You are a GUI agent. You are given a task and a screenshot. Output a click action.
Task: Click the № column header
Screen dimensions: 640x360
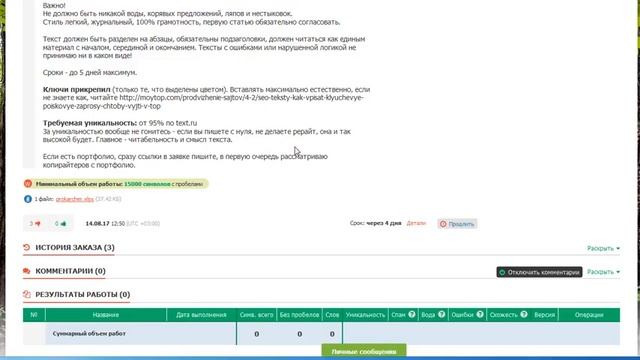point(34,315)
